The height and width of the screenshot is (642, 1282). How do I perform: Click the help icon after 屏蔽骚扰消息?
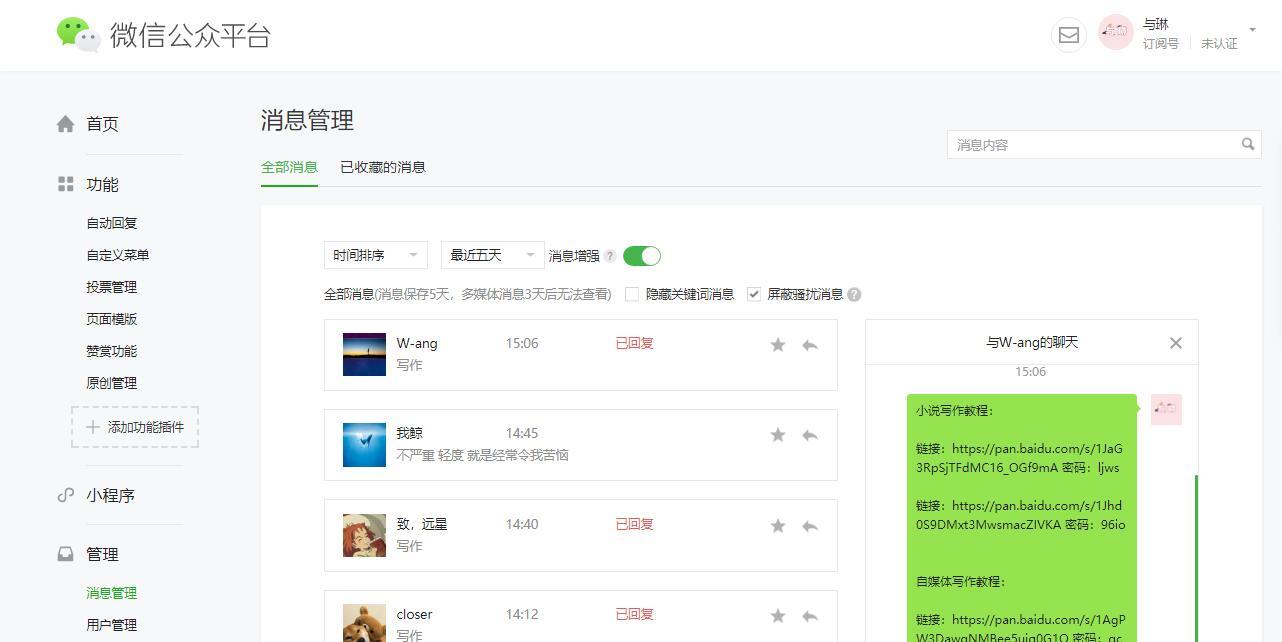click(x=853, y=294)
